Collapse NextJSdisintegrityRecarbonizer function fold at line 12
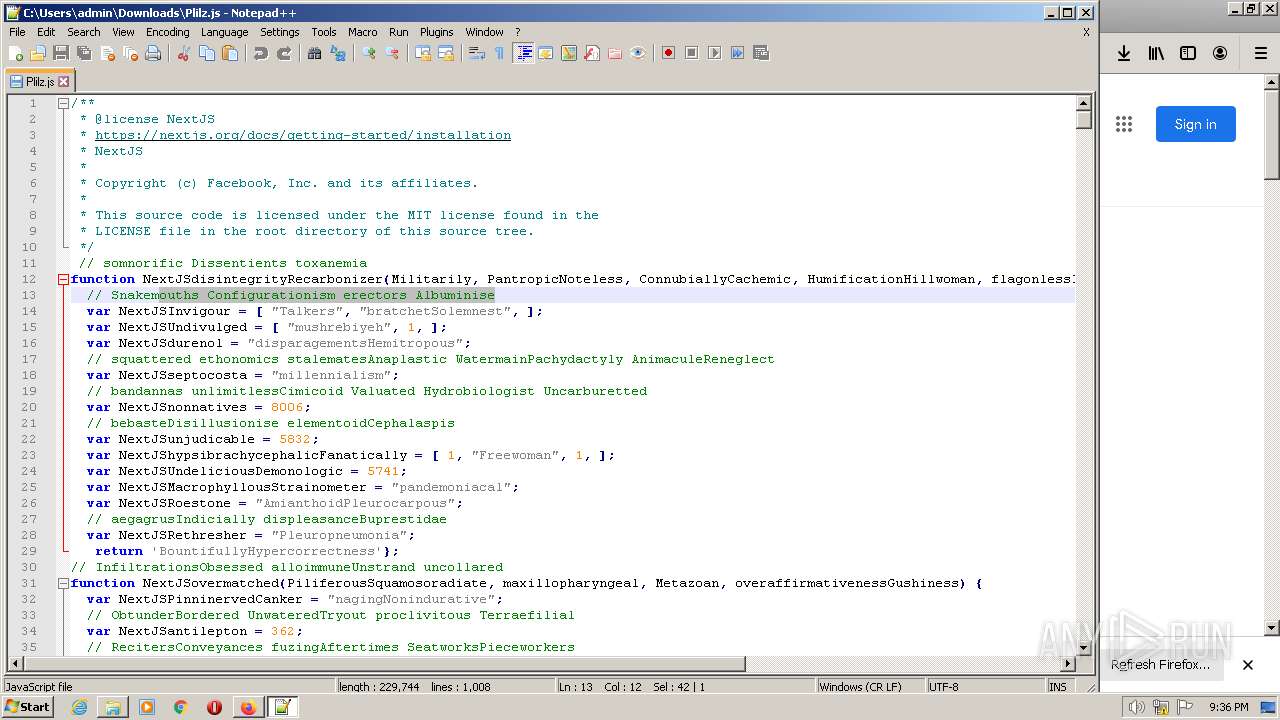The height and width of the screenshot is (720, 1280). click(x=63, y=279)
